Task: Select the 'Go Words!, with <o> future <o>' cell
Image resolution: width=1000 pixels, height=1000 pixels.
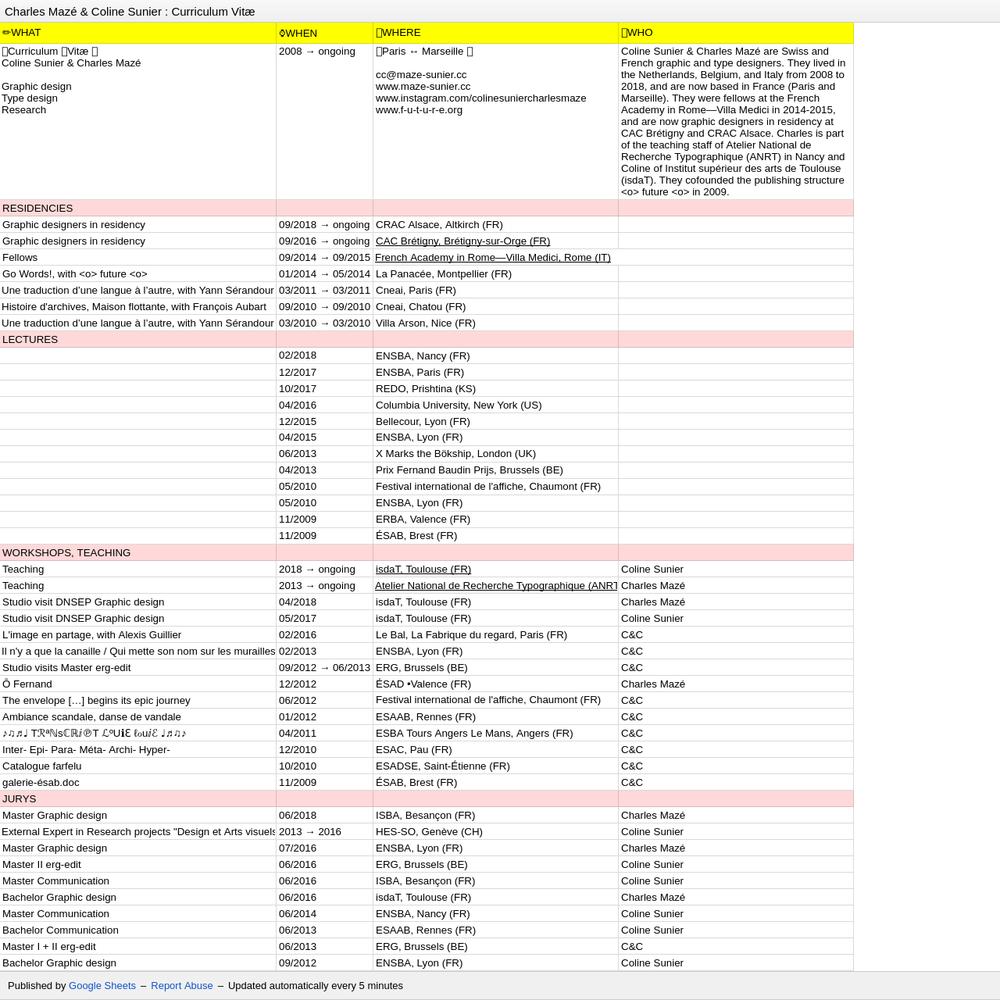Action: click(x=138, y=274)
